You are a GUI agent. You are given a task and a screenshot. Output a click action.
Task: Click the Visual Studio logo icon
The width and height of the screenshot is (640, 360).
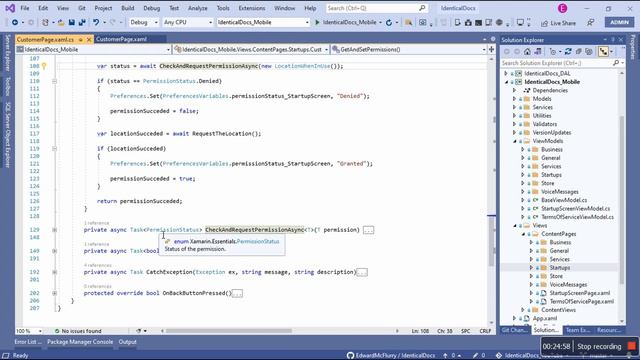(x=10, y=8)
